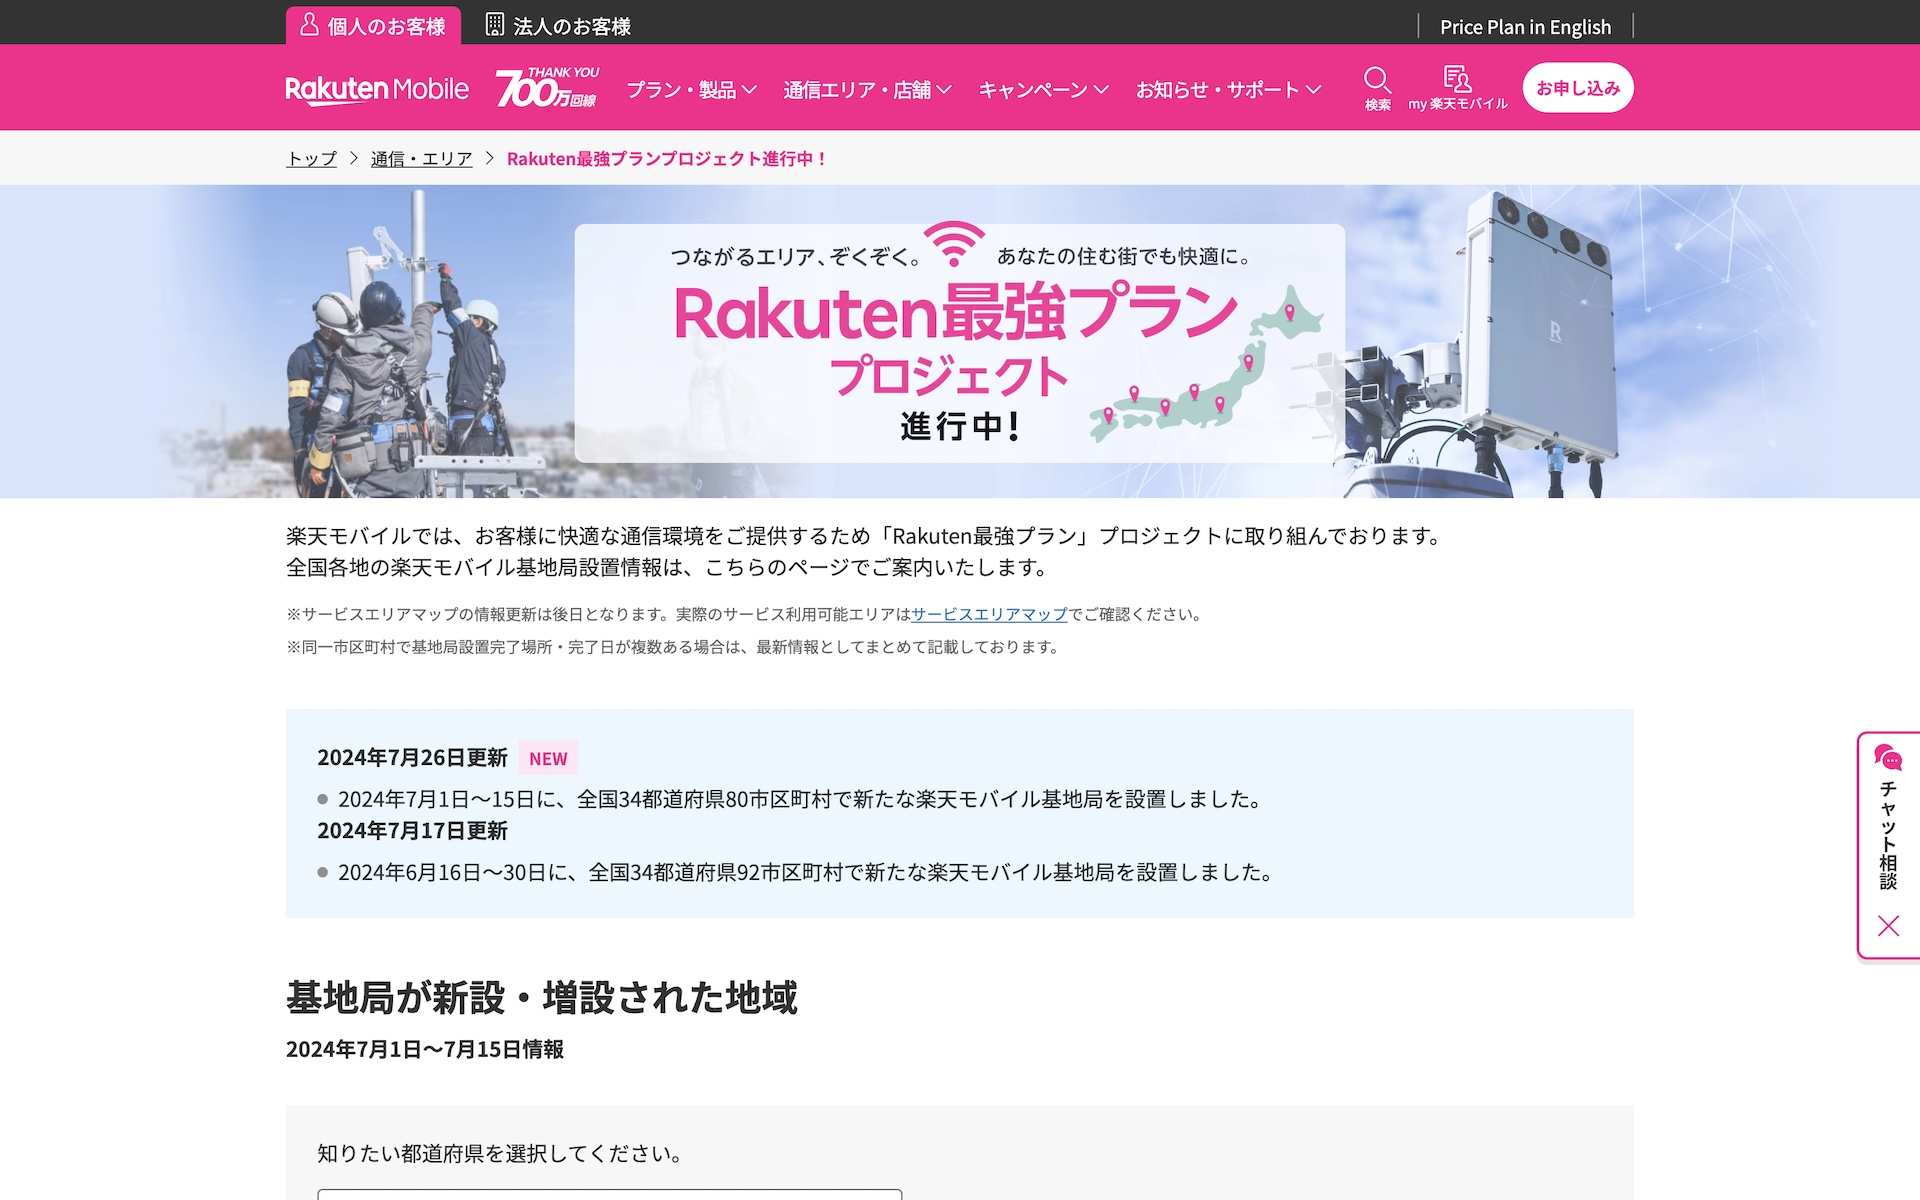Click the 通信・エリア breadcrumb link

coord(421,159)
